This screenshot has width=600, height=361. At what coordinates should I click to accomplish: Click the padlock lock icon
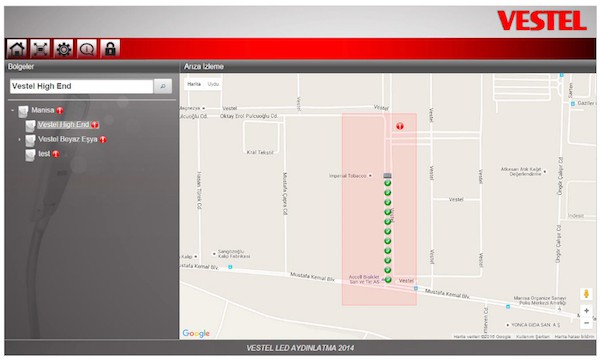[x=110, y=49]
